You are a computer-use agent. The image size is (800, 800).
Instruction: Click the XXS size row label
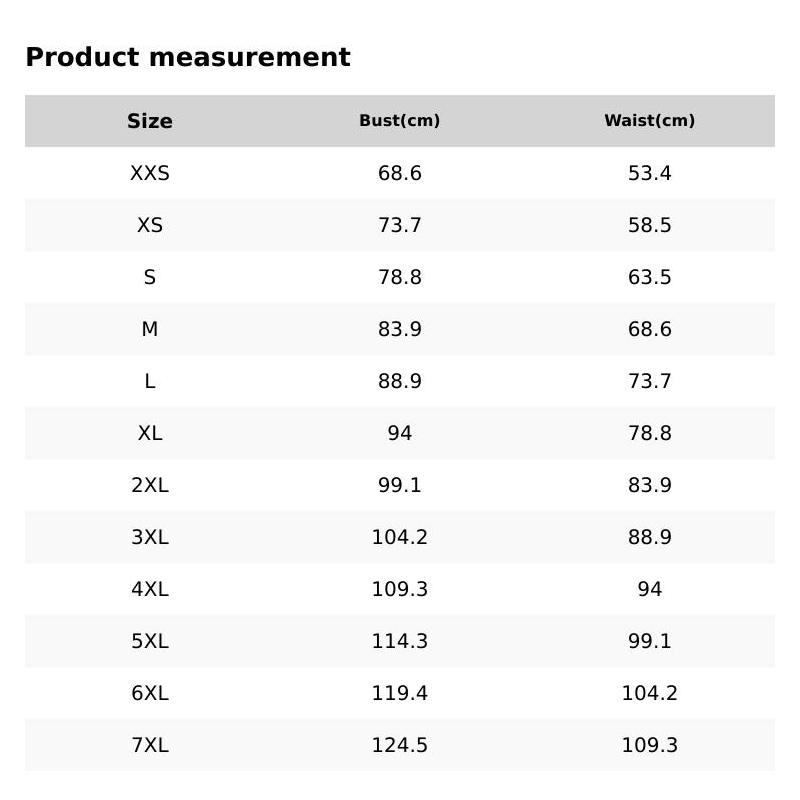(150, 173)
